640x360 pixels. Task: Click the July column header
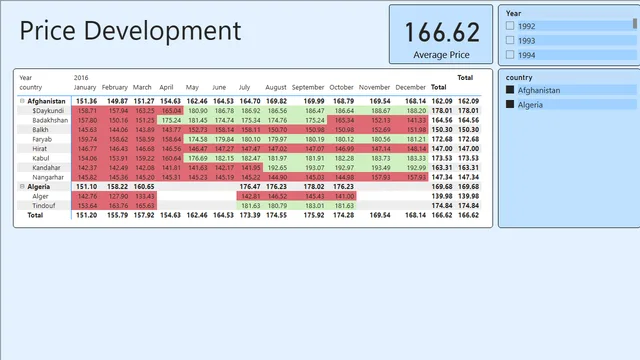(x=244, y=87)
